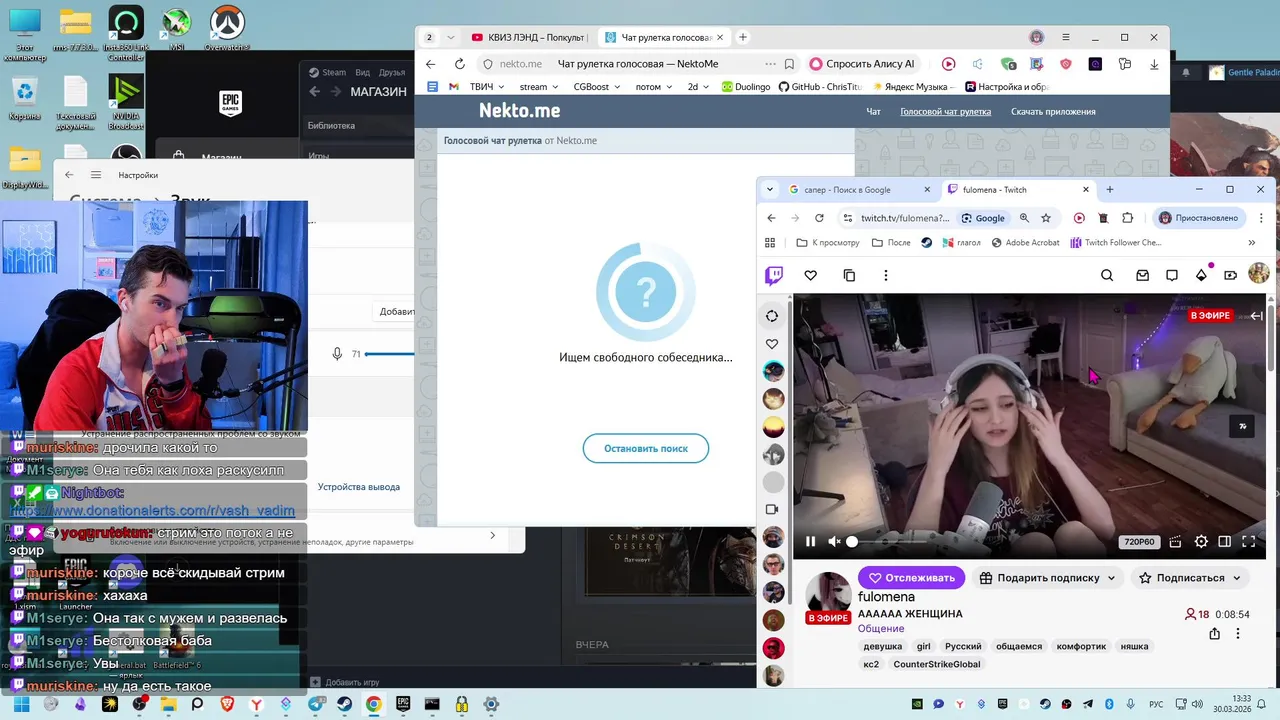The width and height of the screenshot is (1280, 720).
Task: Expand CGBoost bookmarks folder dropdown
Action: [596, 87]
